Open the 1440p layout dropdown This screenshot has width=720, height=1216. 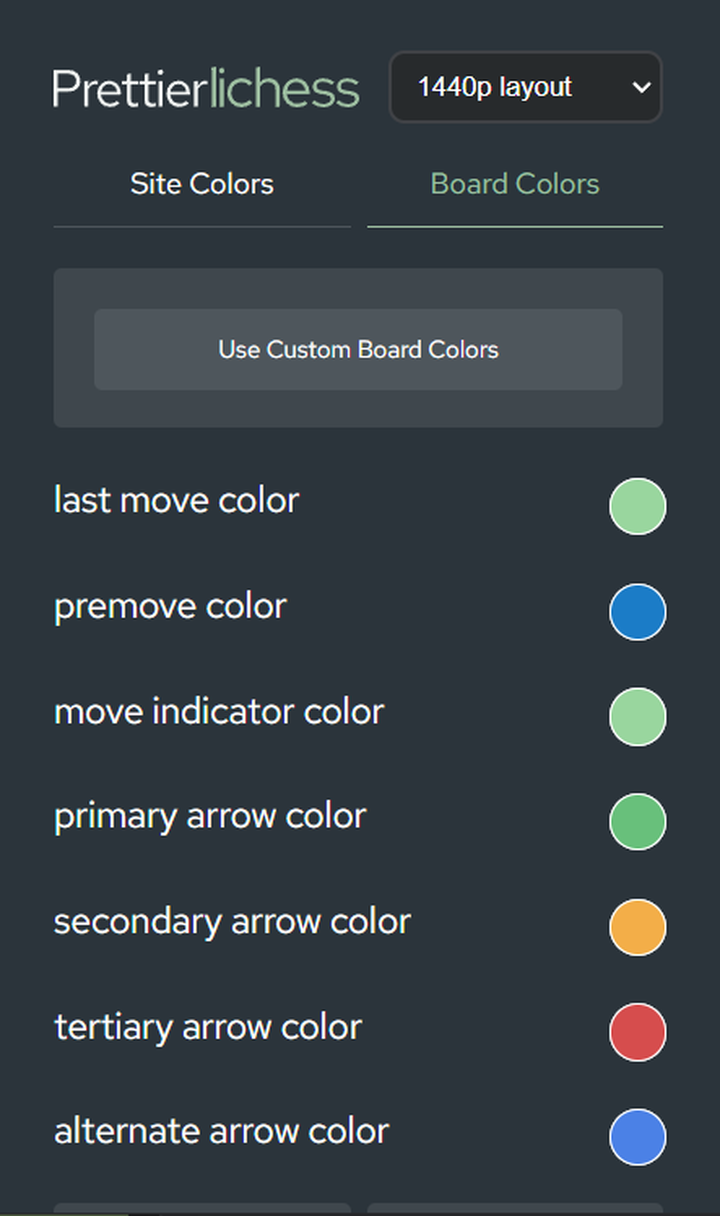pyautogui.click(x=525, y=88)
